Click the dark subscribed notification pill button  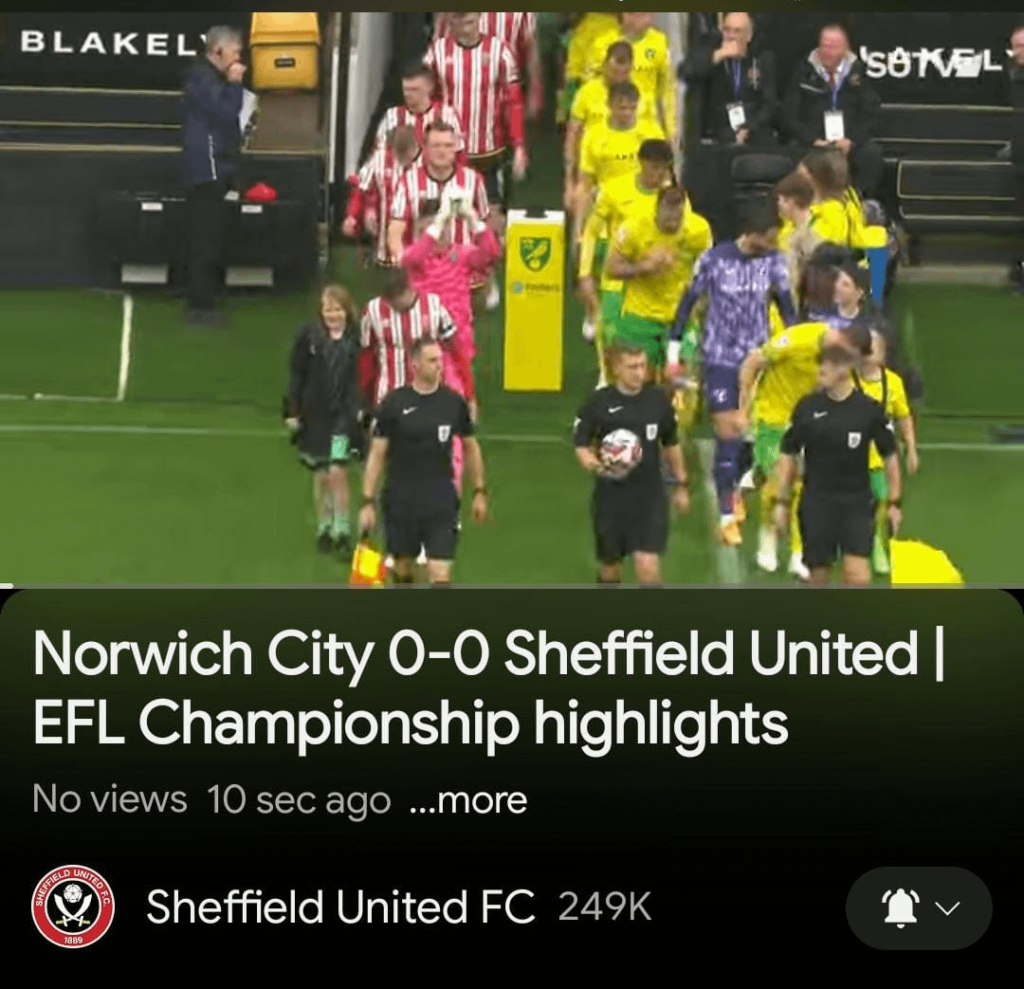pos(919,908)
